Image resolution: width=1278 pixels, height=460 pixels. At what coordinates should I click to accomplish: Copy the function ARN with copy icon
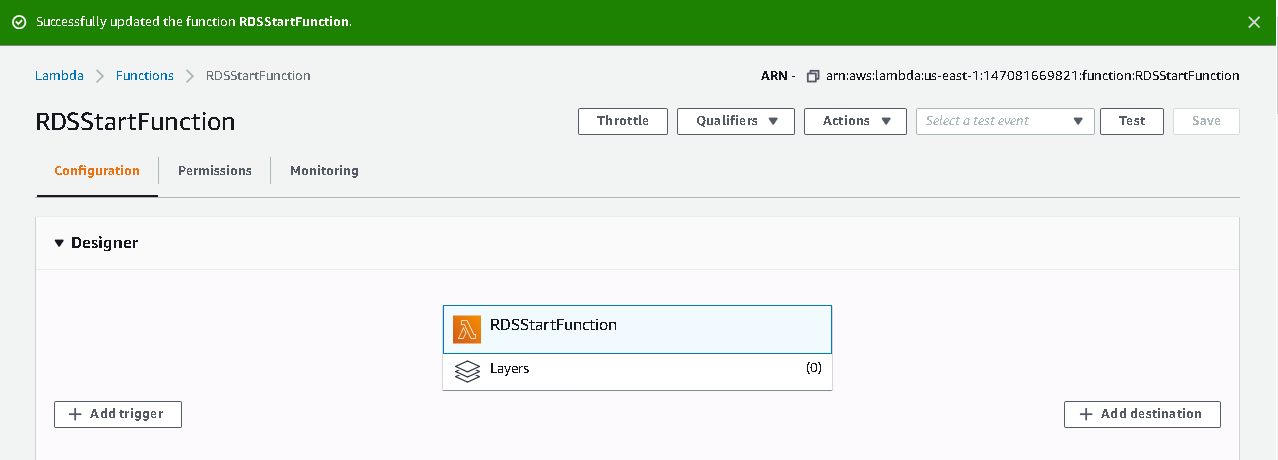coord(813,76)
